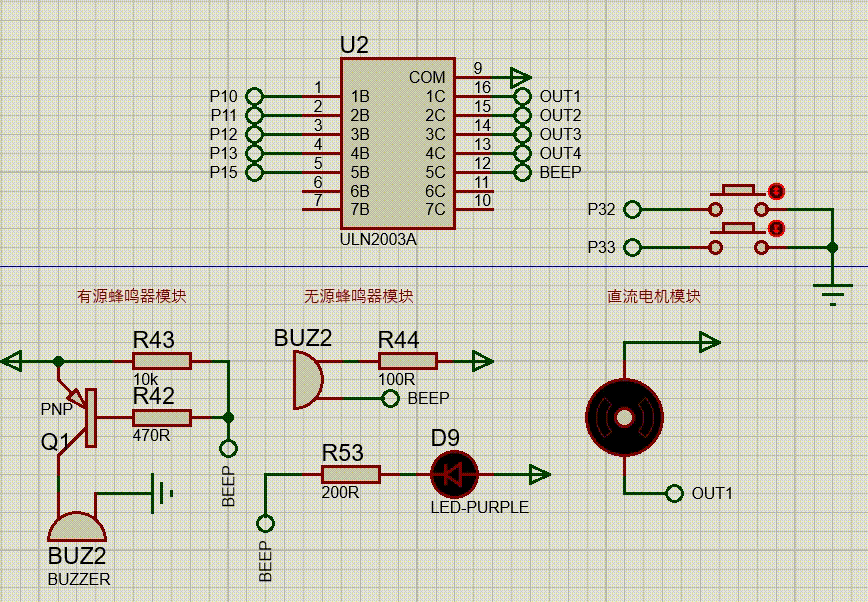Click the 6C pin label in U2
This screenshot has height=602, width=868.
tap(435, 191)
